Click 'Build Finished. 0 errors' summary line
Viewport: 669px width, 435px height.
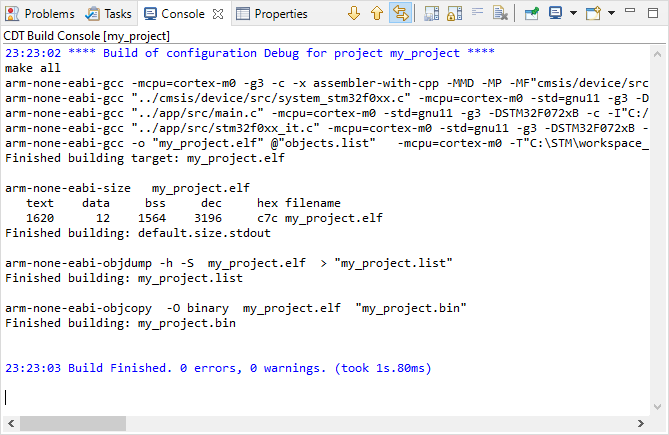tap(218, 368)
